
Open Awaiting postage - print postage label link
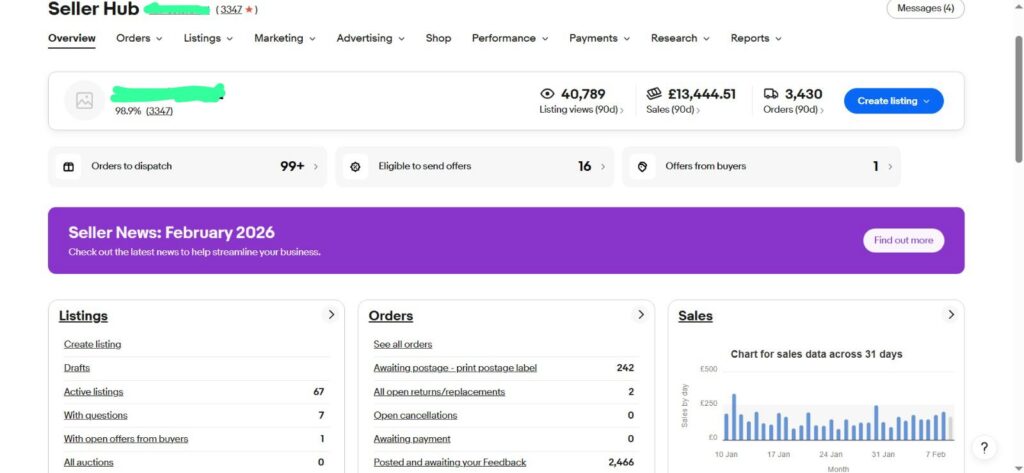455,368
